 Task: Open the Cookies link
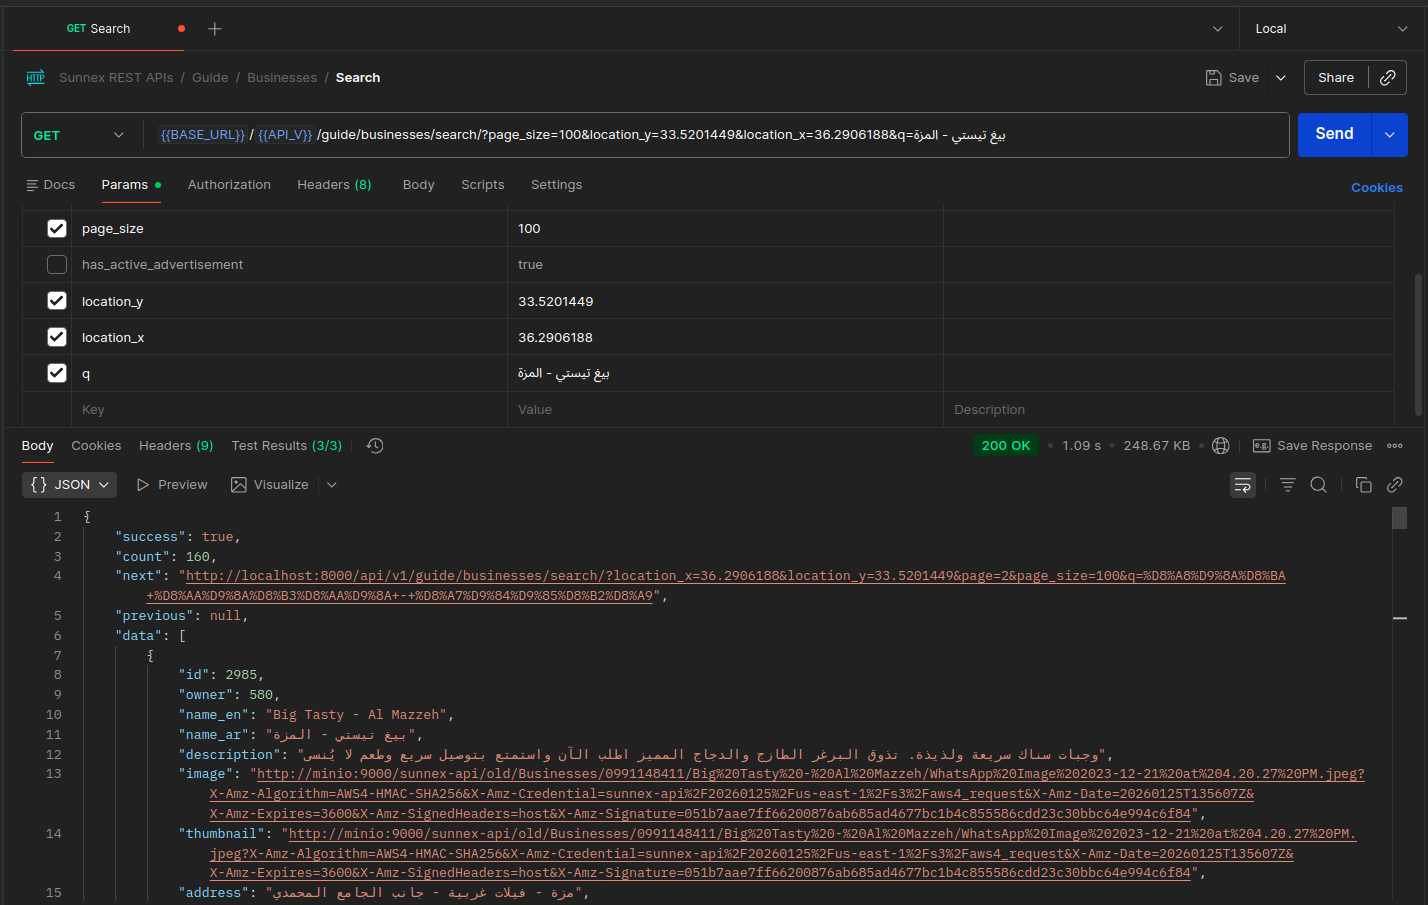[1376, 188]
